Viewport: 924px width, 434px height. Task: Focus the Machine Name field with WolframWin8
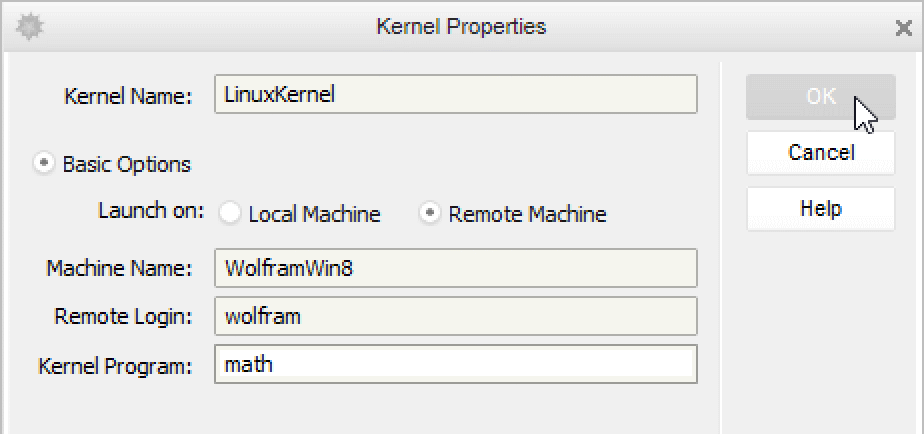pyautogui.click(x=455, y=268)
